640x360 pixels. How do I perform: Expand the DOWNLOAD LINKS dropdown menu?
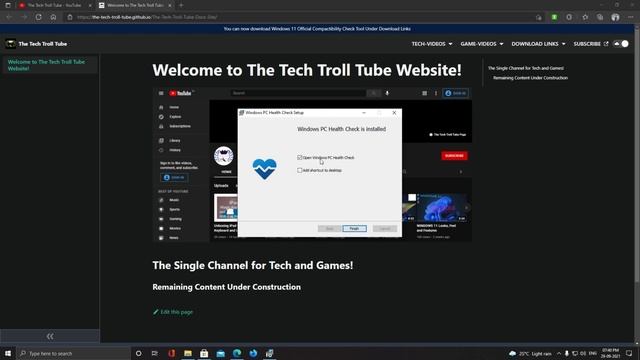pyautogui.click(x=538, y=44)
